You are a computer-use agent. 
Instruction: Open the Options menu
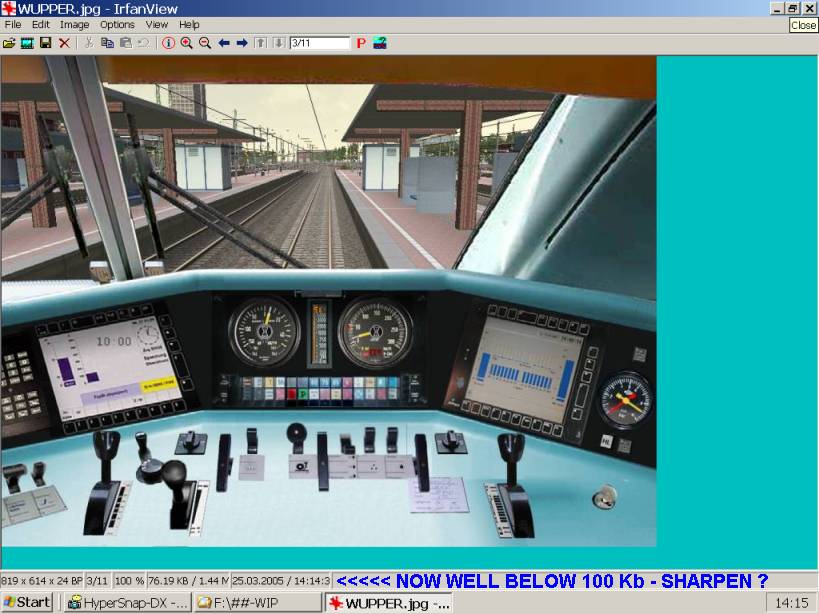(x=117, y=25)
